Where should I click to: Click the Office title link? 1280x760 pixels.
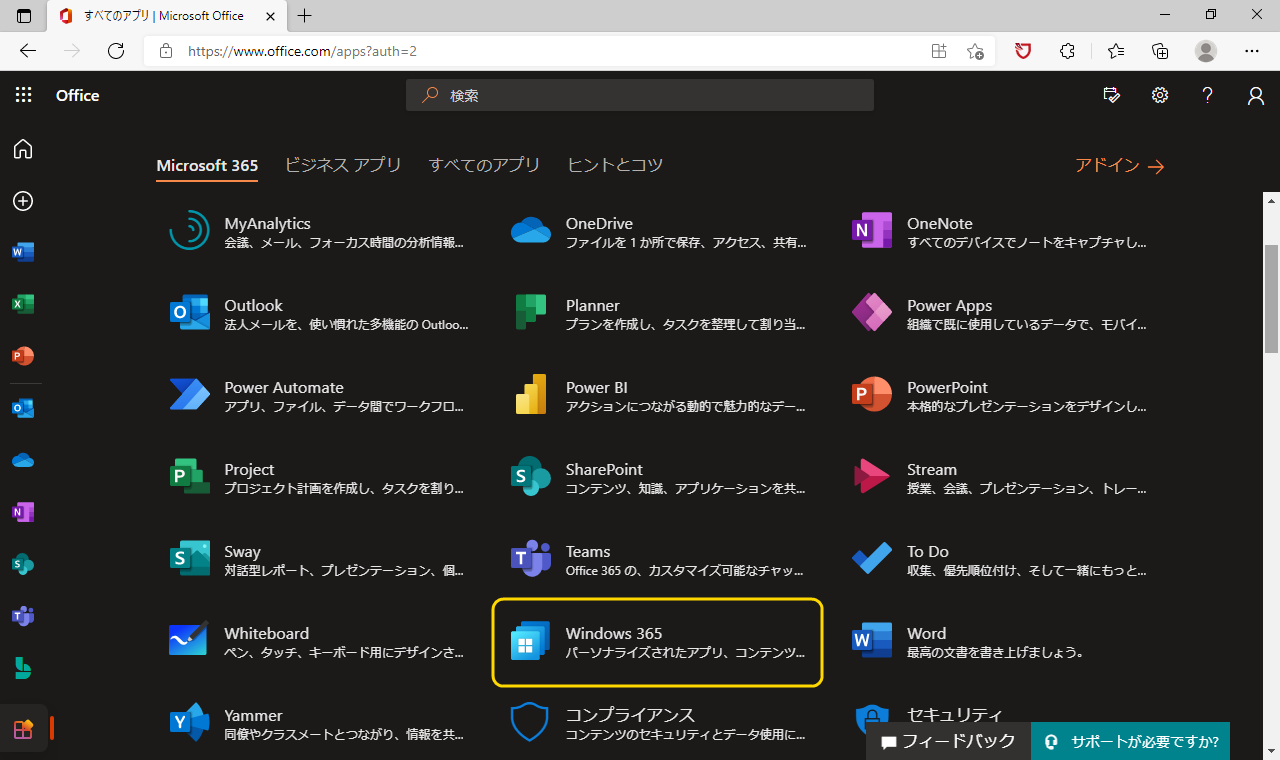click(x=78, y=95)
